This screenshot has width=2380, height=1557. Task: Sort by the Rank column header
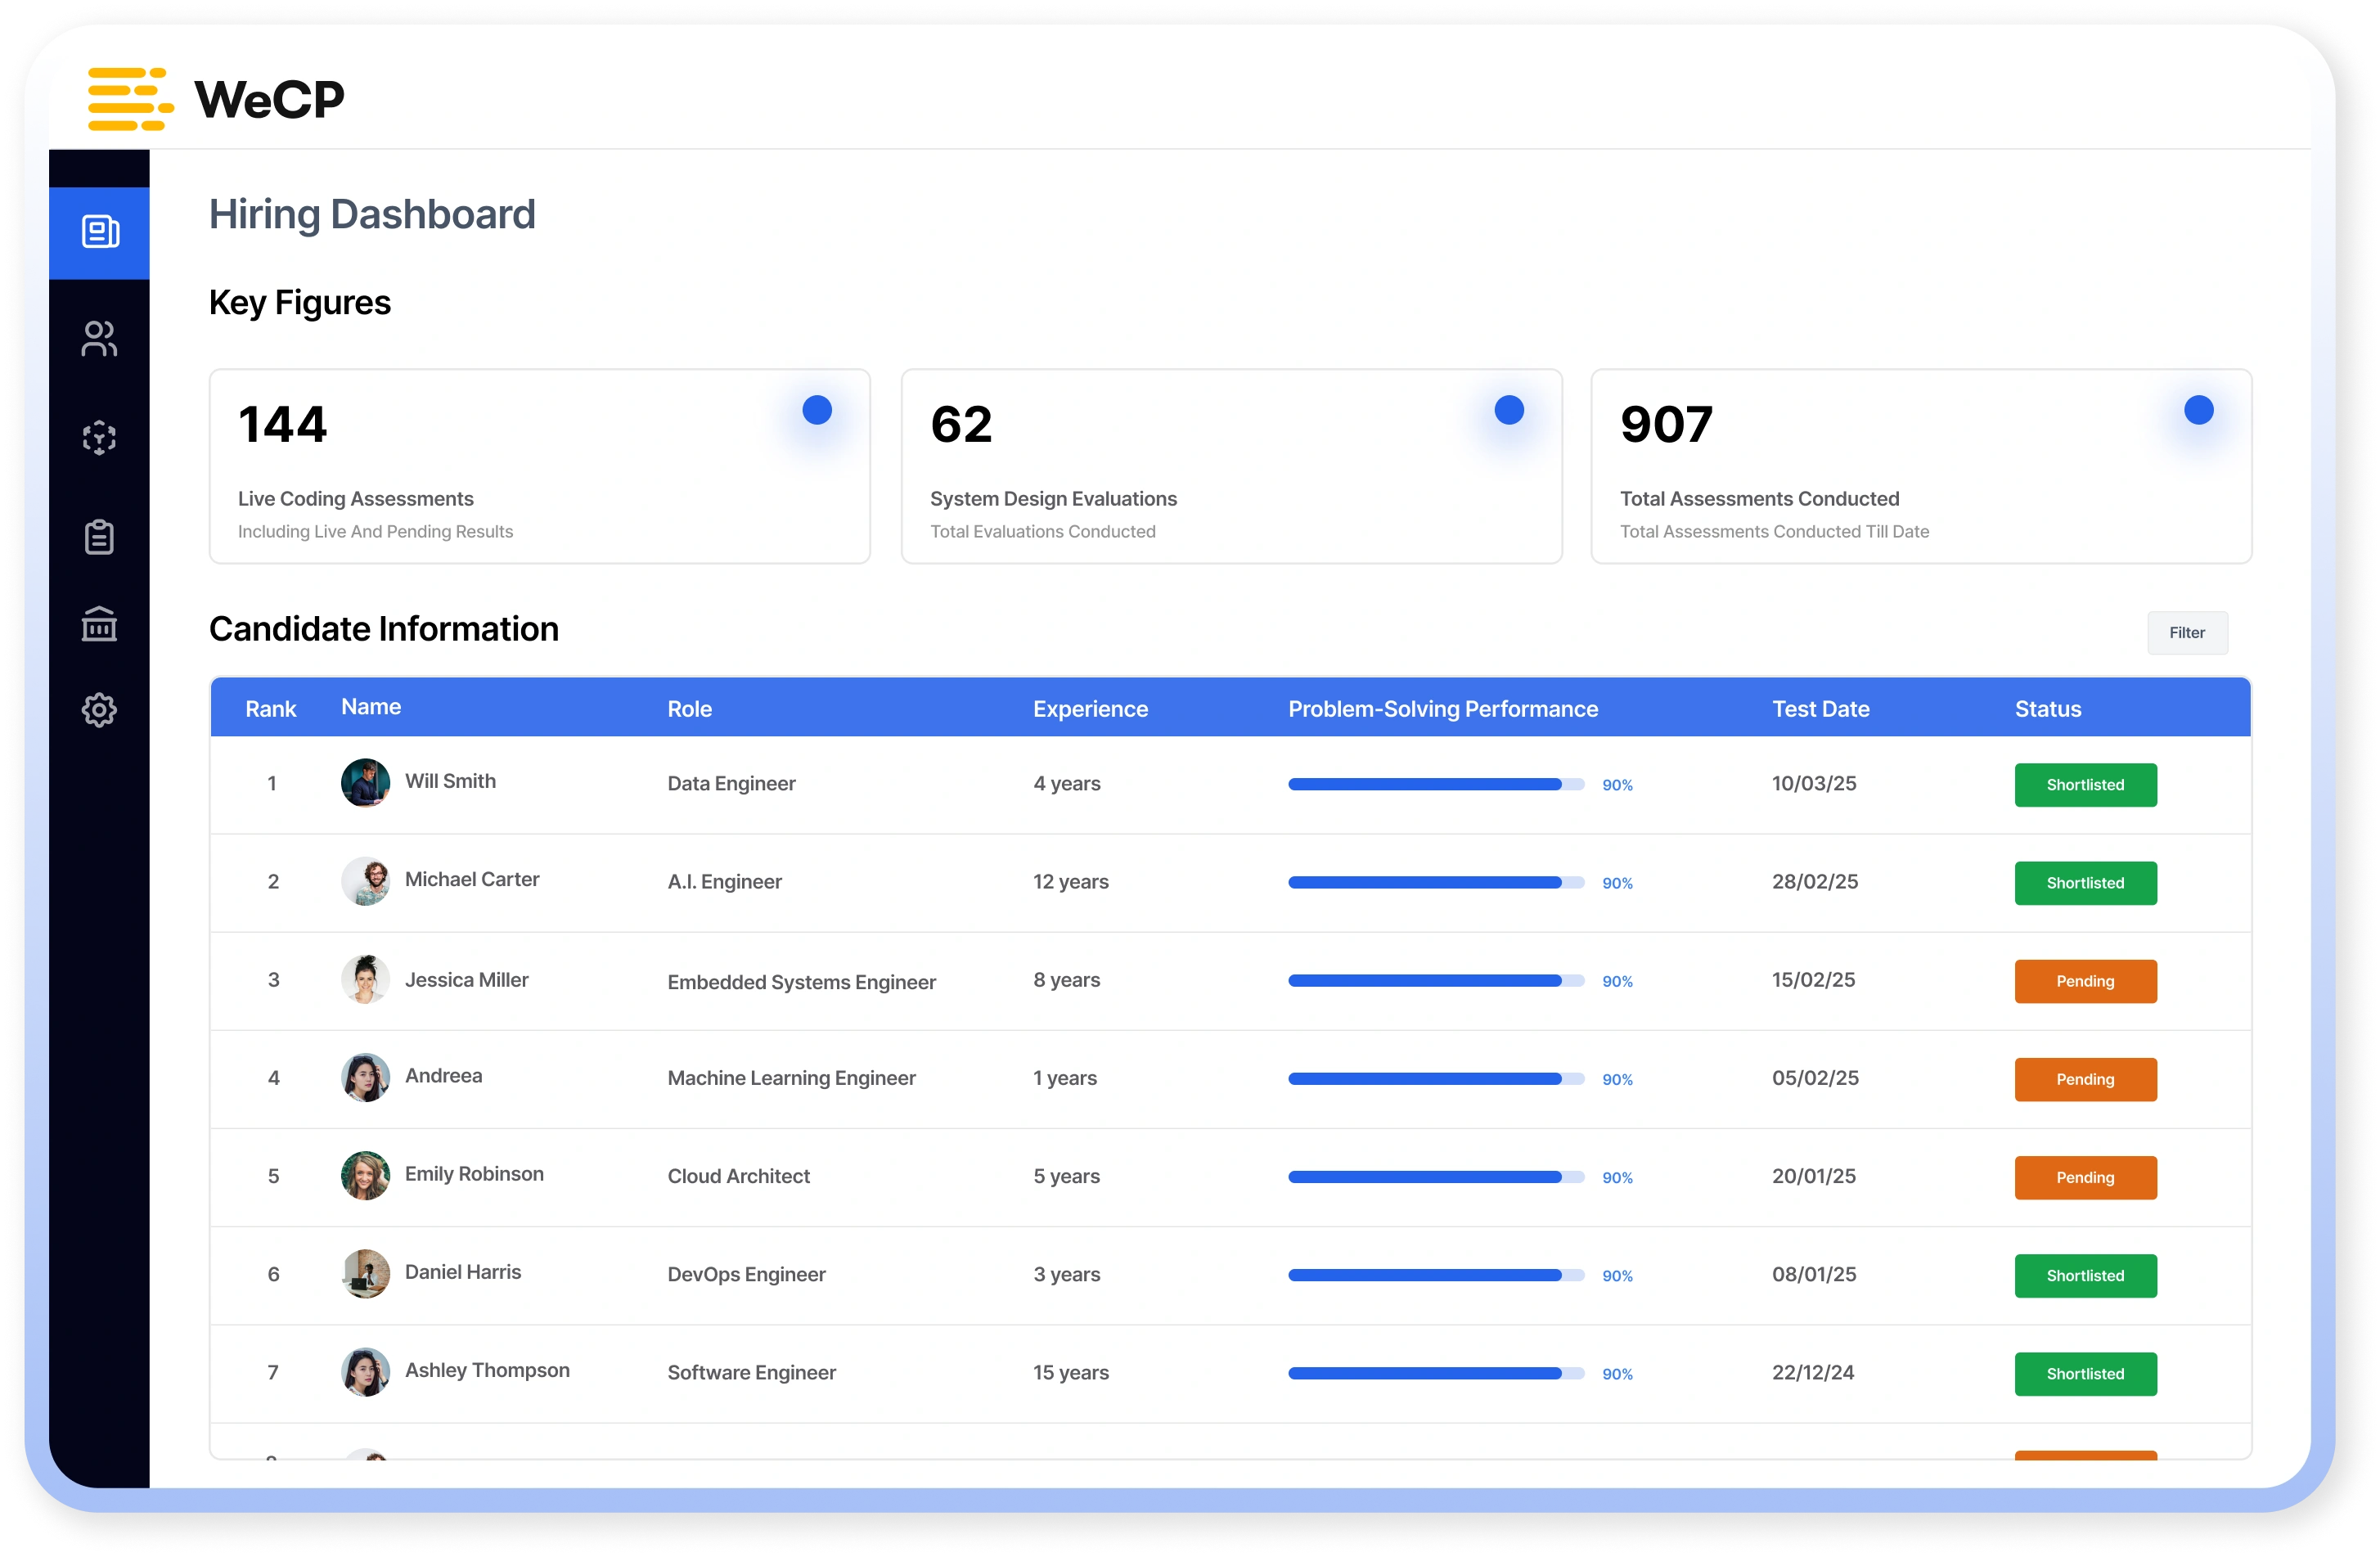pos(271,709)
